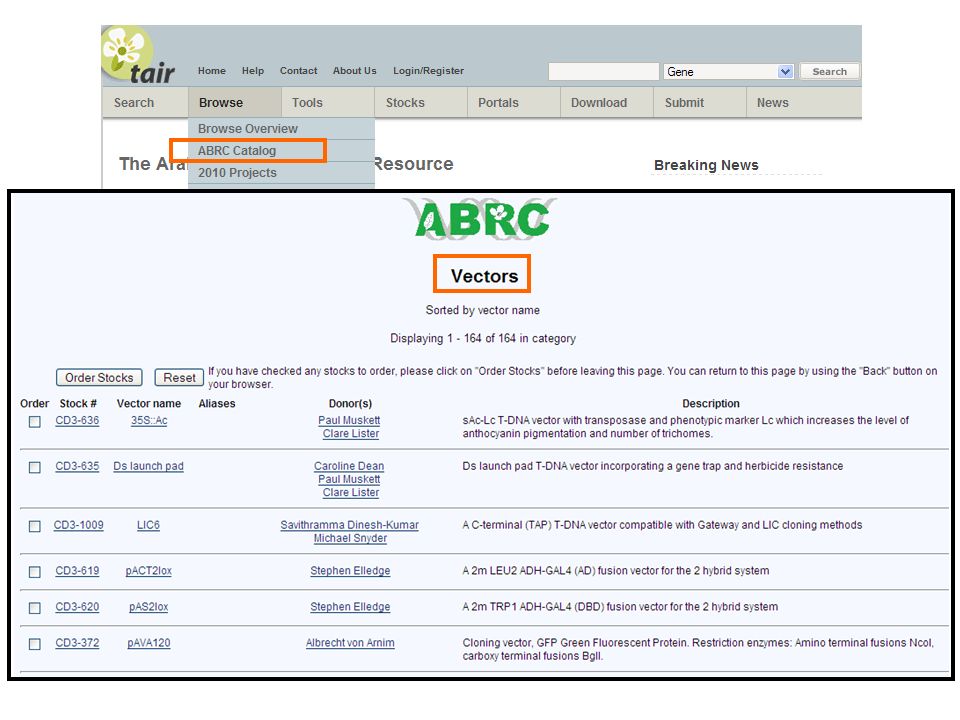This screenshot has height=720, width=960.
Task: Open donor Caroline Dean link
Action: click(349, 466)
